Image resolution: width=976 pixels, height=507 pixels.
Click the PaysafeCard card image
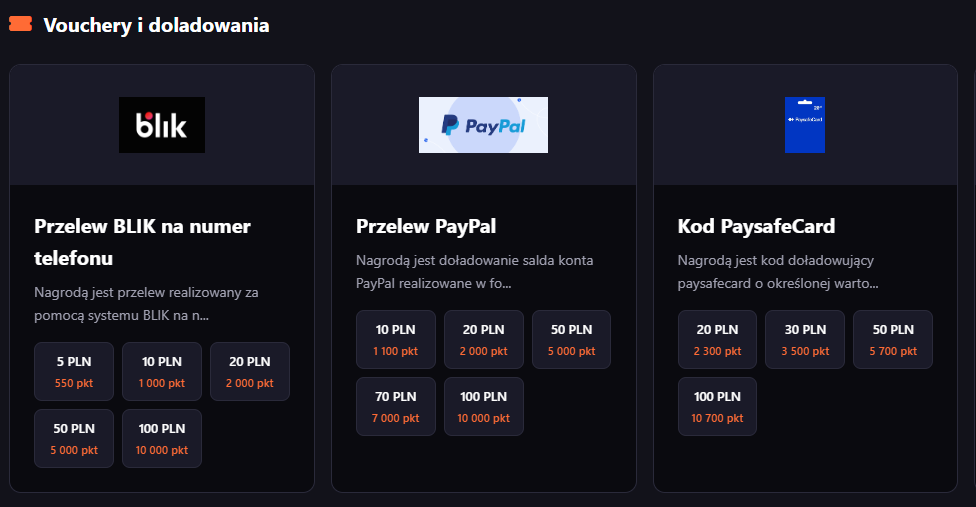point(805,125)
